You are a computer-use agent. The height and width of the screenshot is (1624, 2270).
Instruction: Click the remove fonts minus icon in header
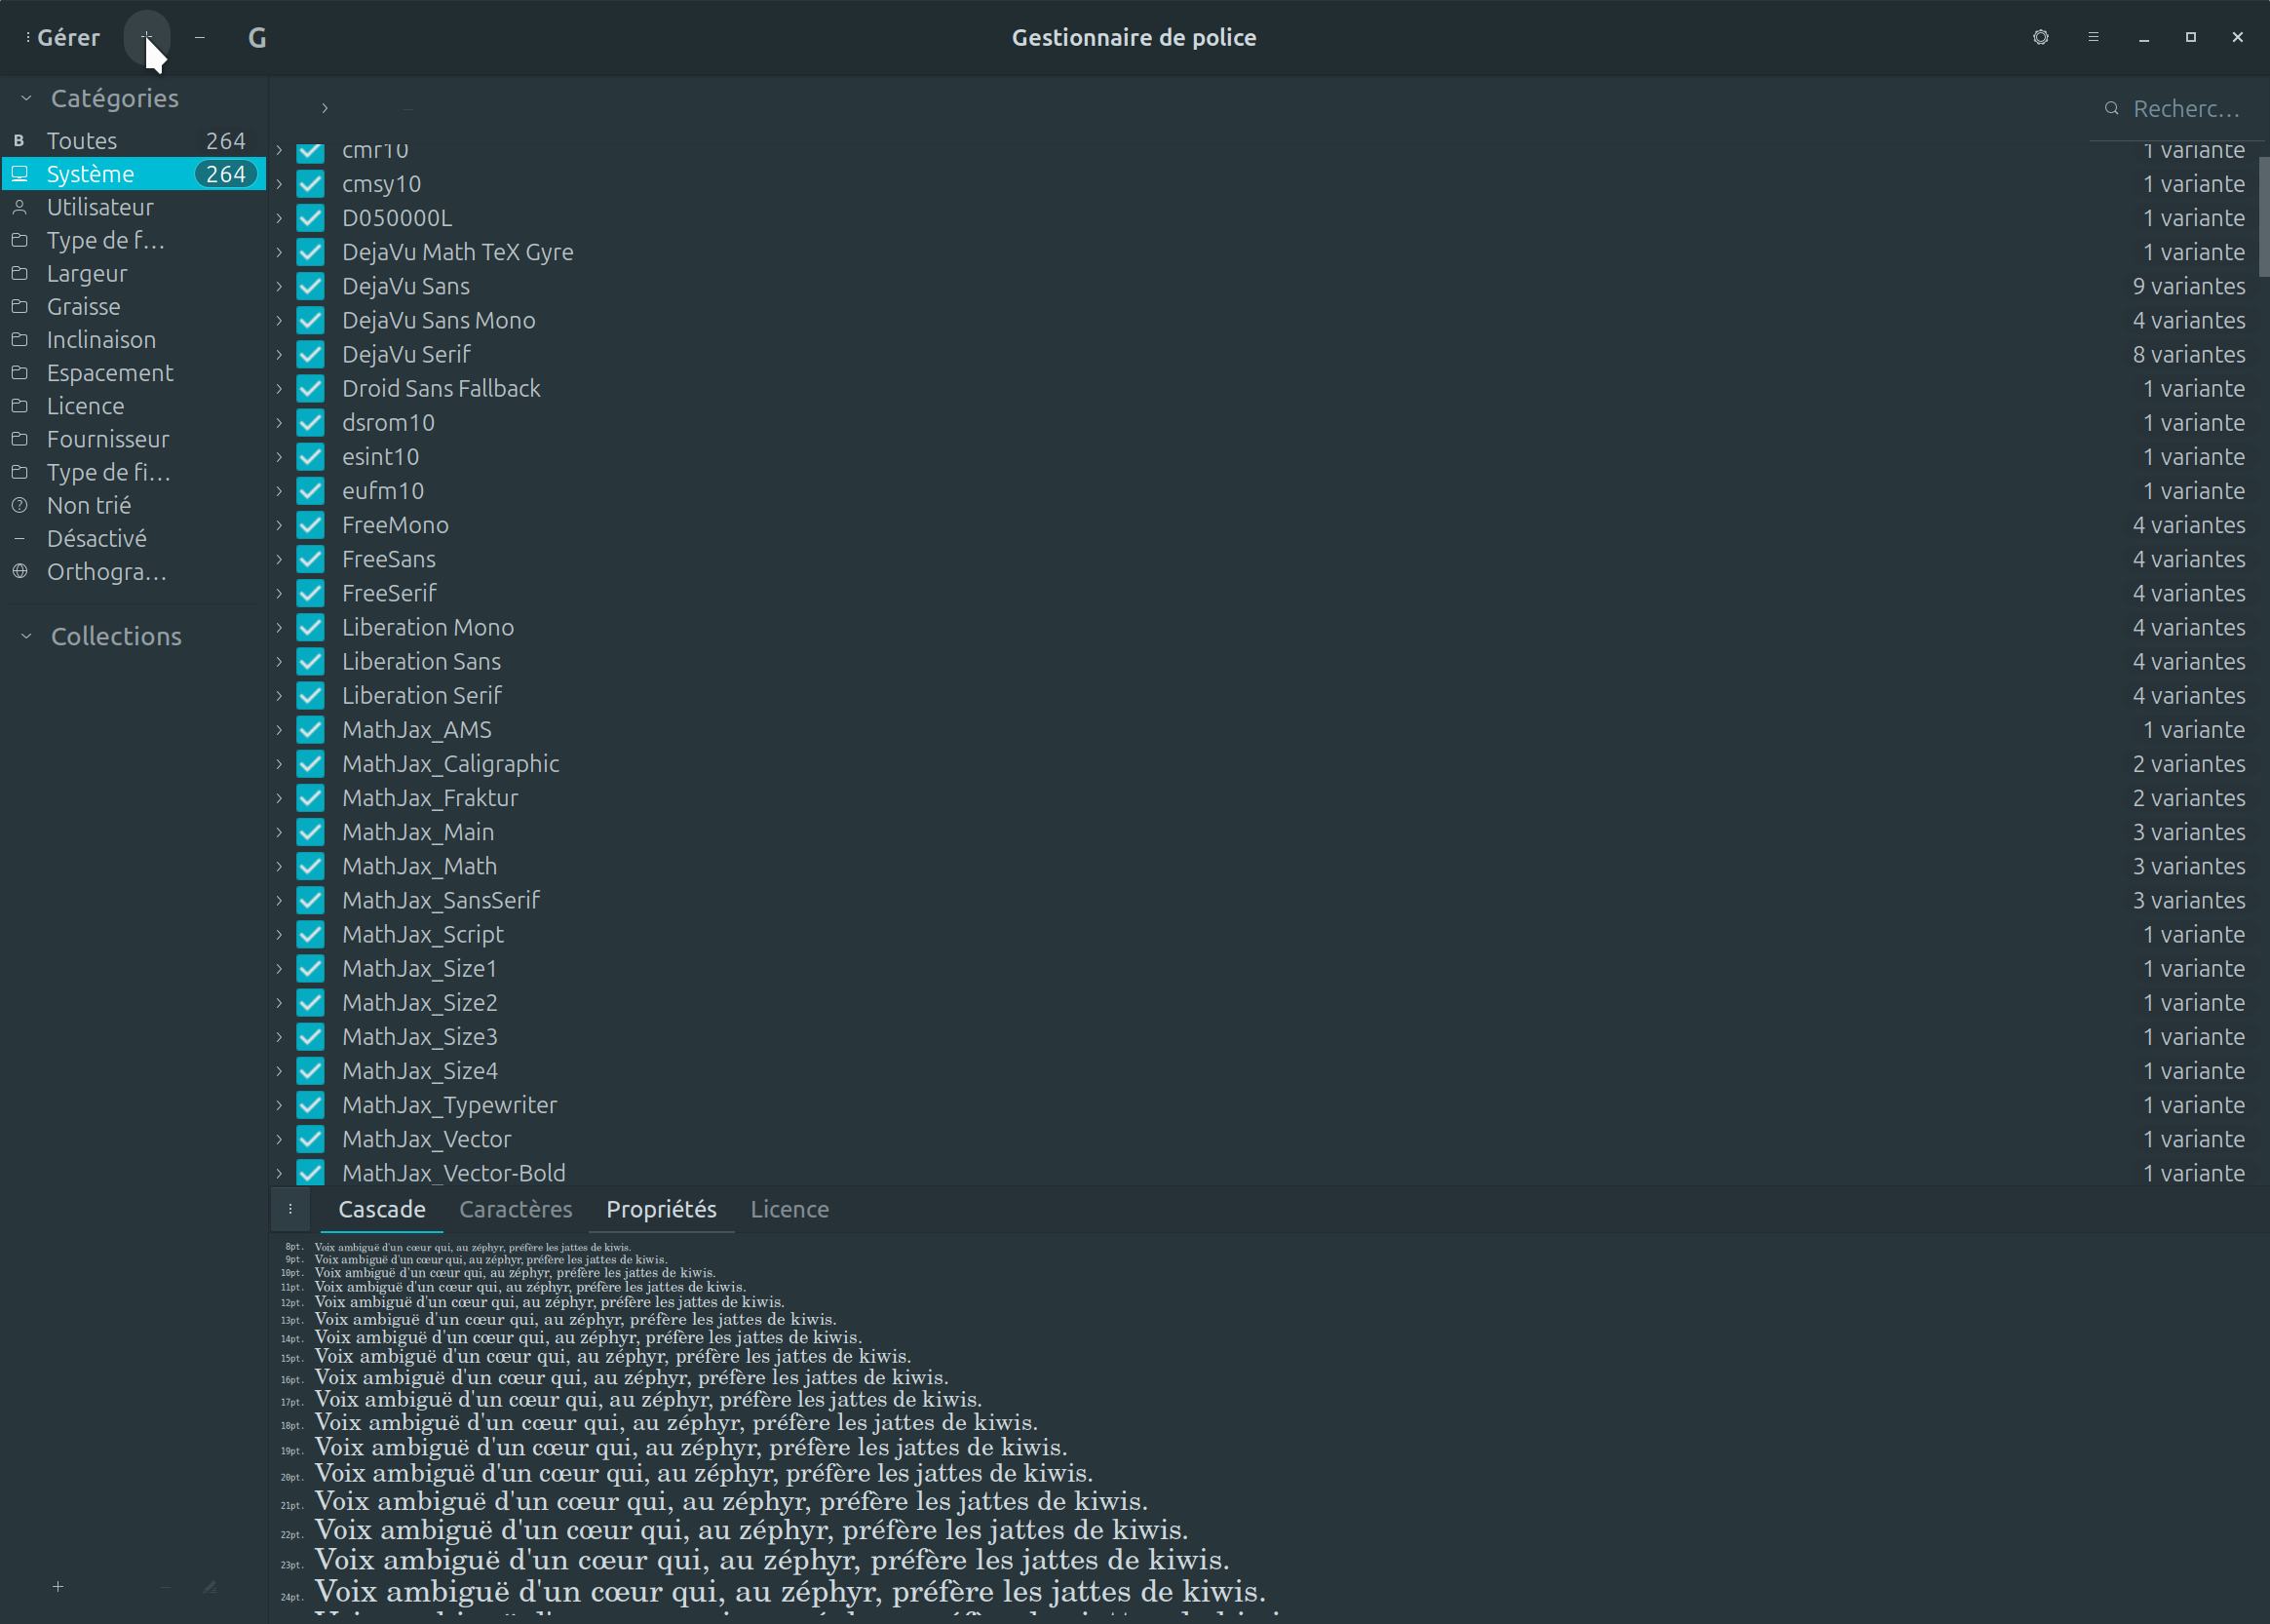coord(200,37)
